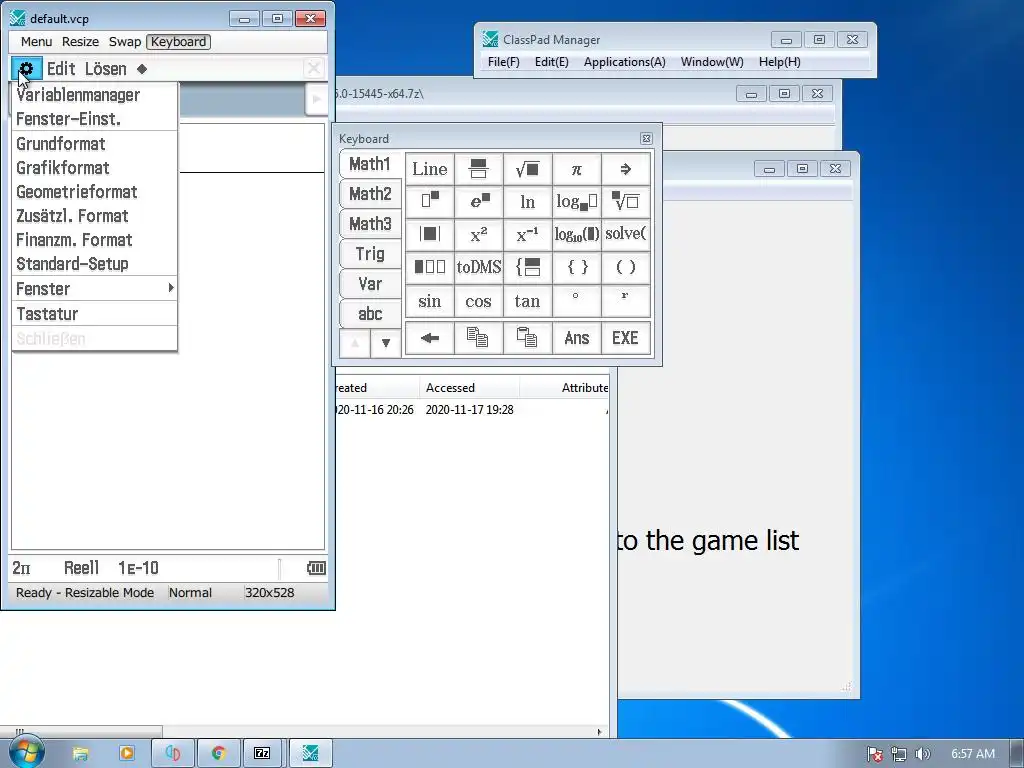Toggle the Keyboard button in default.vcp

tap(178, 42)
